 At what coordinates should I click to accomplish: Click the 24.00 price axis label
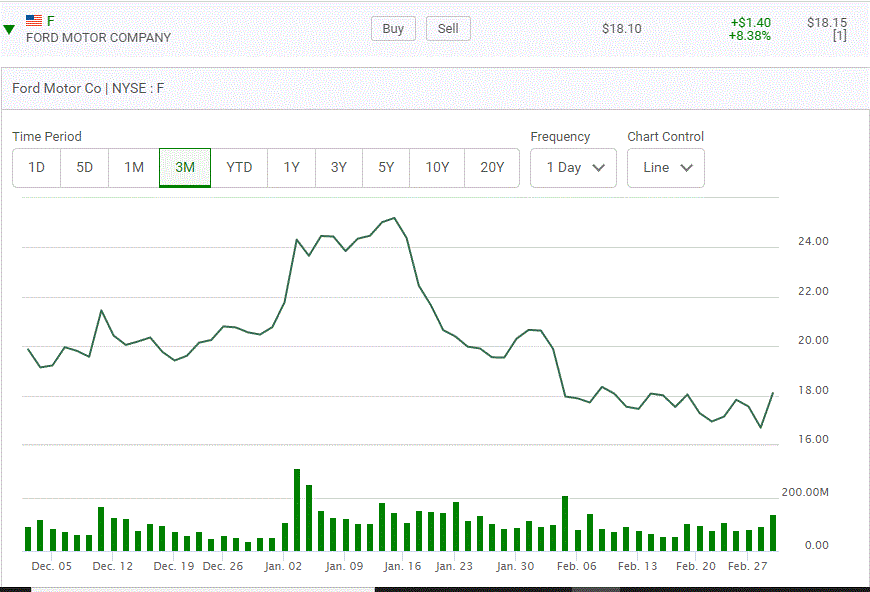pyautogui.click(x=813, y=241)
